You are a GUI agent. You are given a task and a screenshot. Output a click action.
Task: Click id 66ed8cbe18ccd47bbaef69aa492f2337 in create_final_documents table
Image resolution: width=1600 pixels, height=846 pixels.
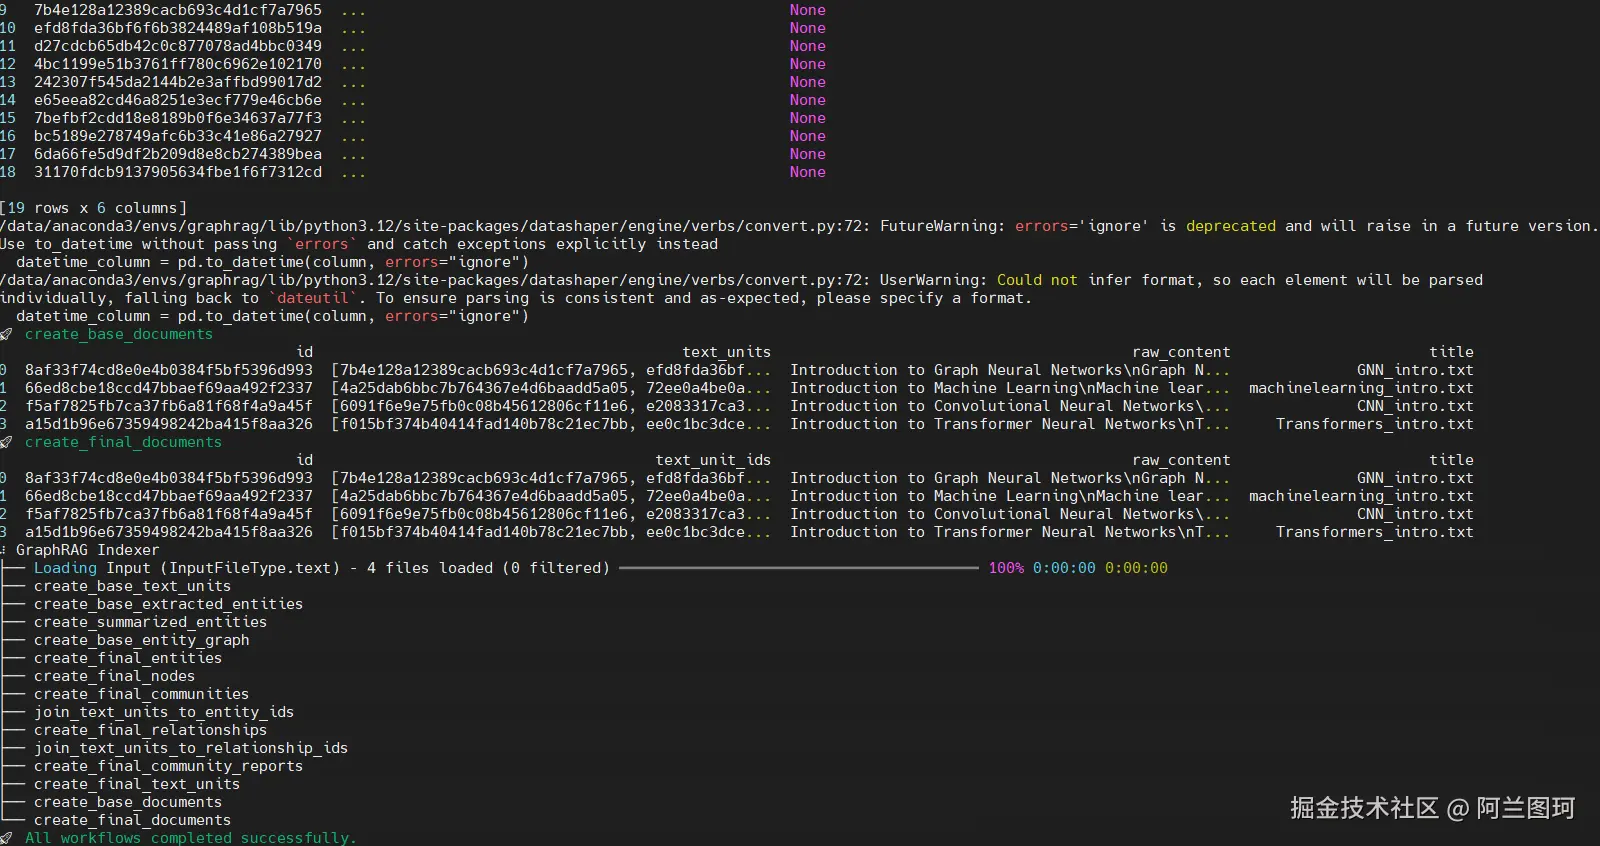169,496
